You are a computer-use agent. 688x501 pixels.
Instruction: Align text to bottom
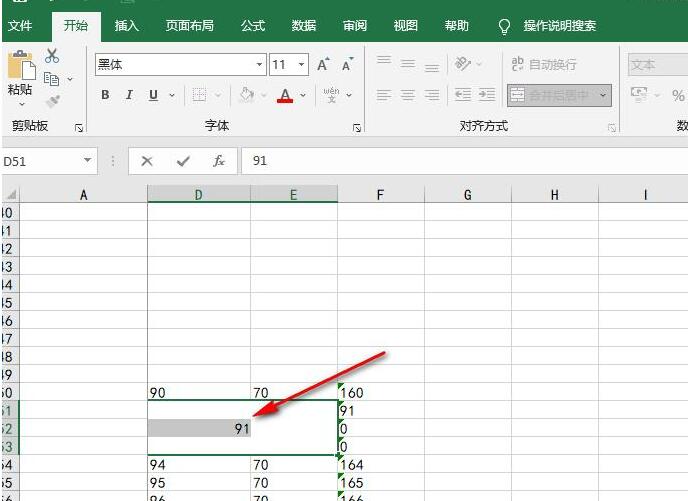[432, 68]
